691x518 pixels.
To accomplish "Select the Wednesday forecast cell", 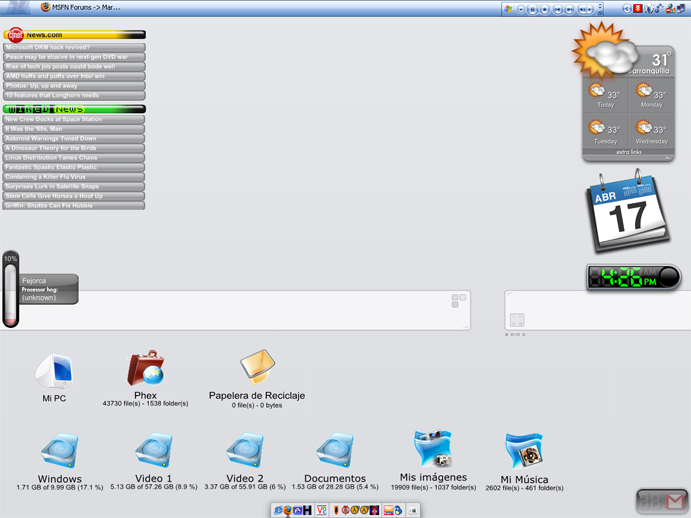I will [652, 131].
